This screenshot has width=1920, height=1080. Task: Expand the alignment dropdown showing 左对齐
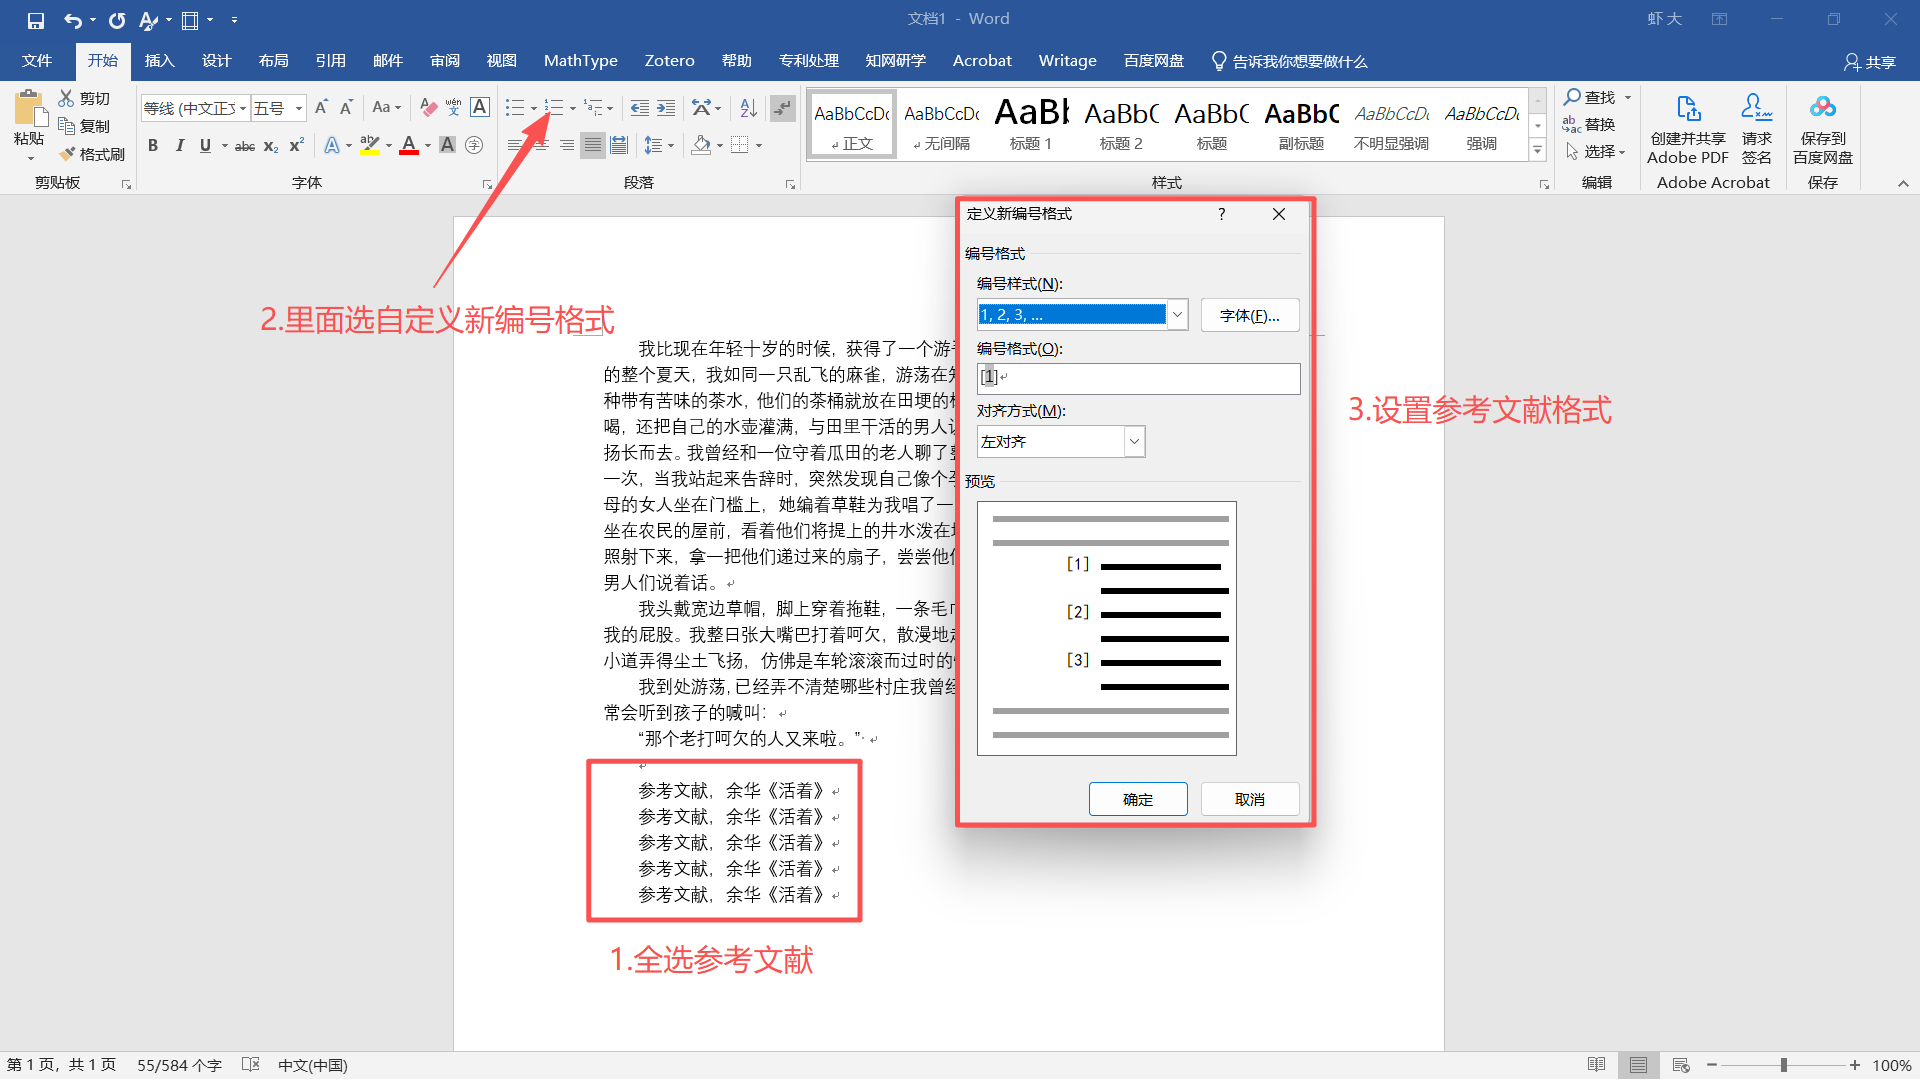[1134, 442]
